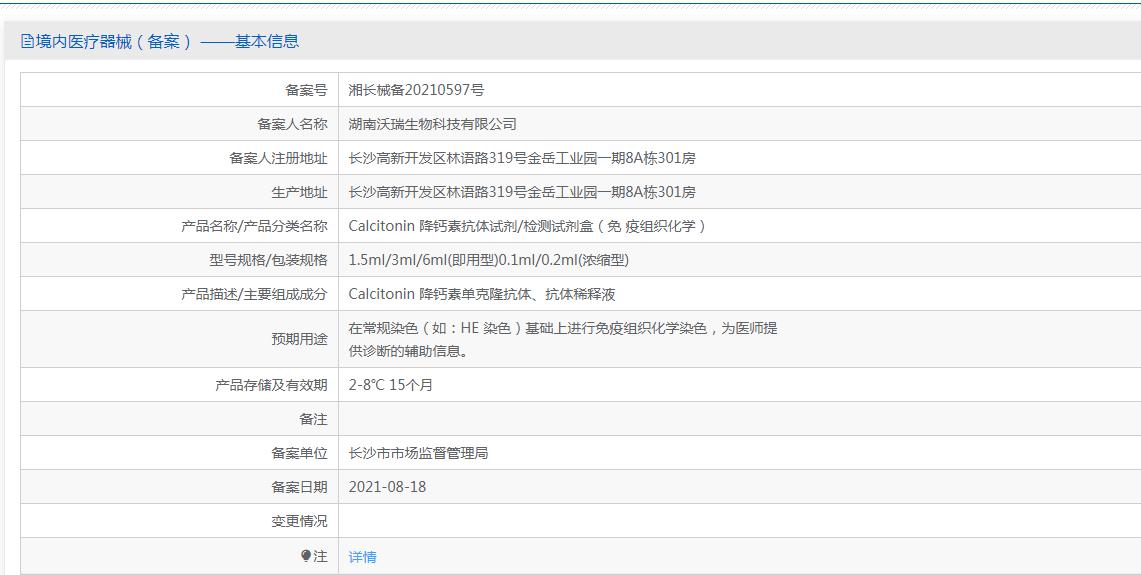1141x575 pixels.
Task: Click the 产品描述/主要组成成分 label
Action: tap(254, 294)
